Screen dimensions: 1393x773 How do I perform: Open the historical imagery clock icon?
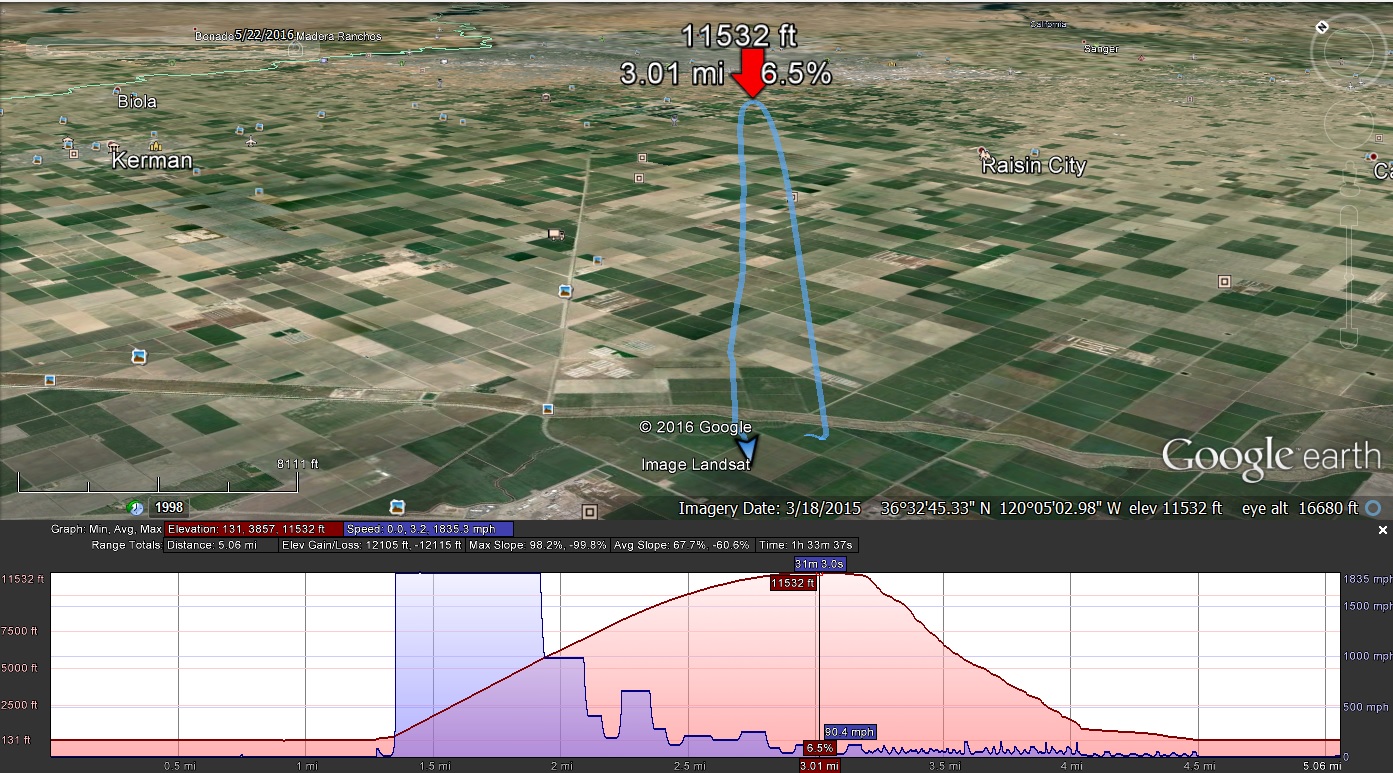tap(135, 507)
